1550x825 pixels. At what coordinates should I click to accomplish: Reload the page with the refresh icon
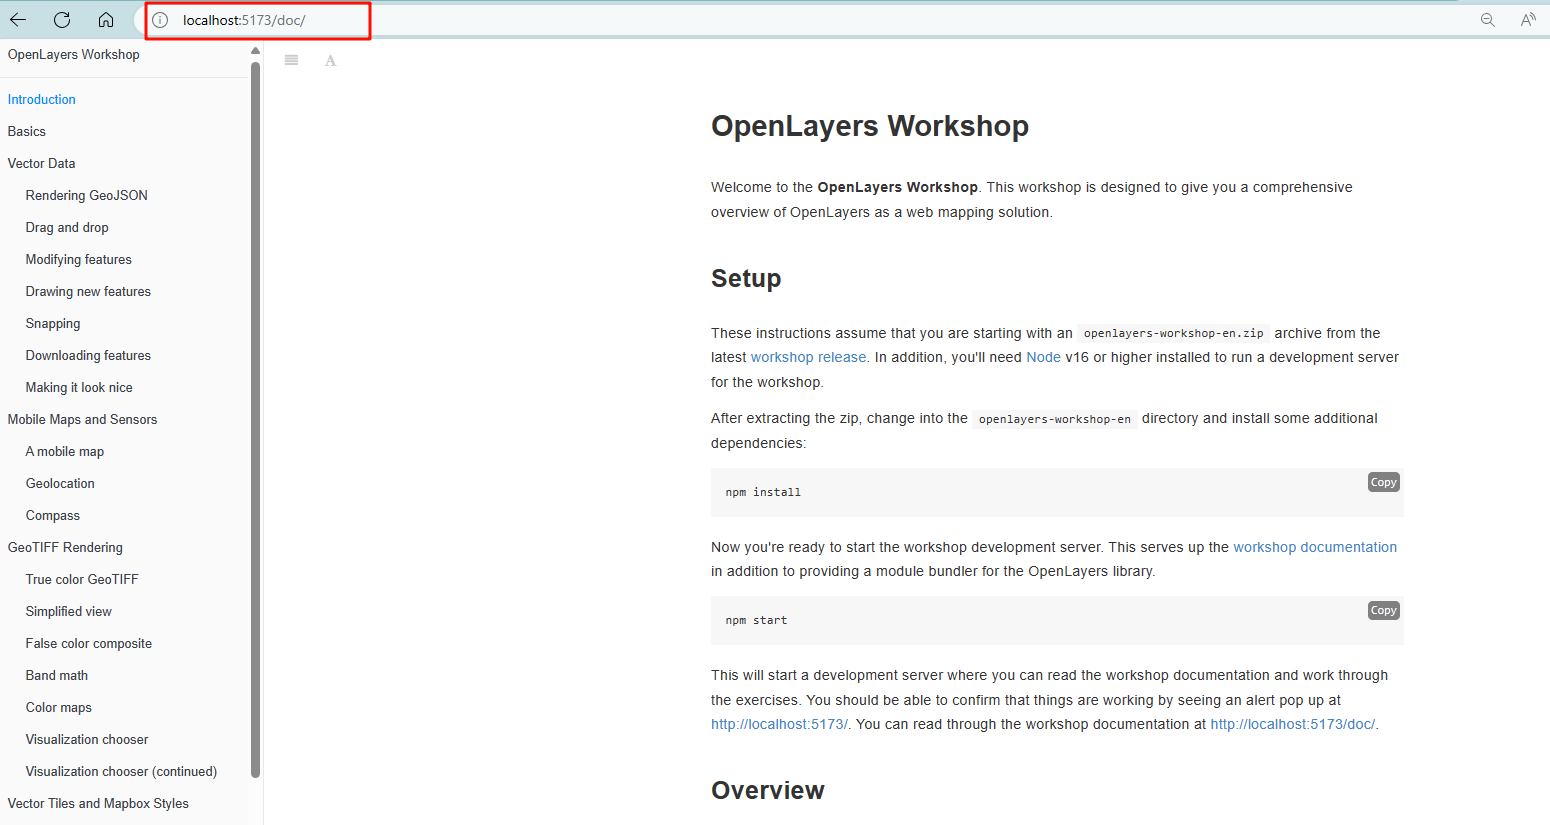pyautogui.click(x=62, y=20)
